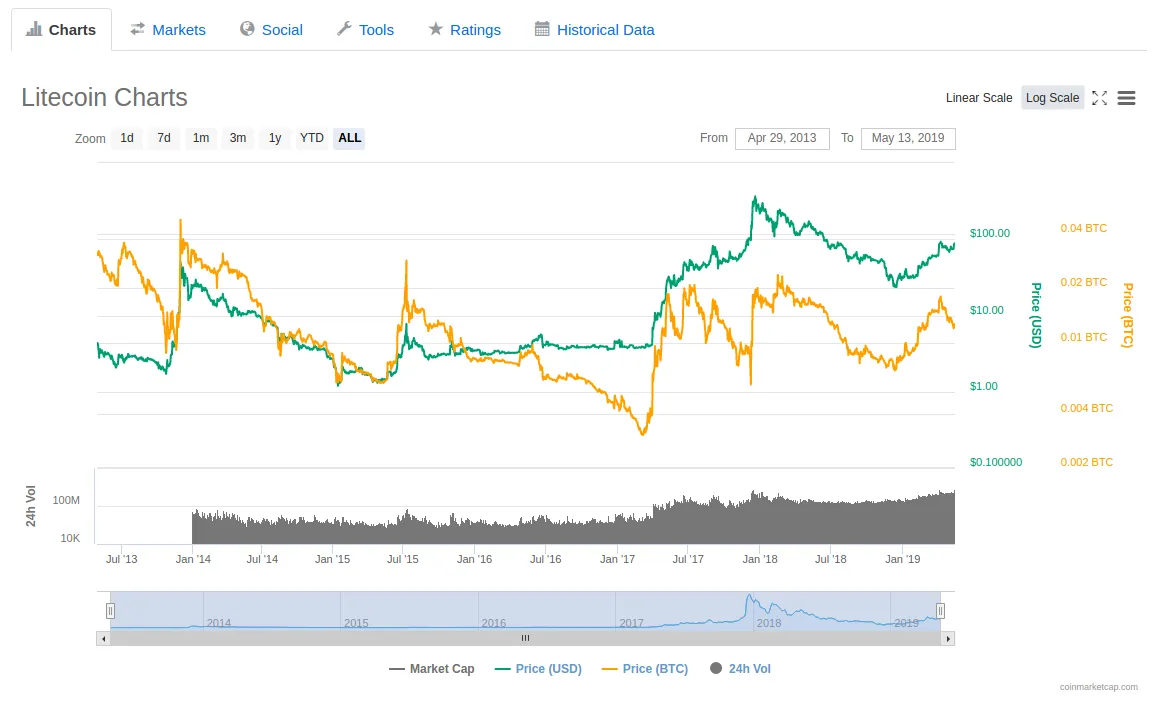Open the Ratings tab
The image size is (1164, 710).
point(465,30)
